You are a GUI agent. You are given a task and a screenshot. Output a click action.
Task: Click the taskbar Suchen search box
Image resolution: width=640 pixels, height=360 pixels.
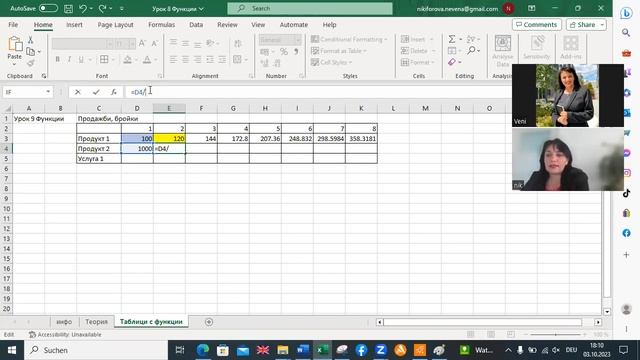[x=96, y=350]
